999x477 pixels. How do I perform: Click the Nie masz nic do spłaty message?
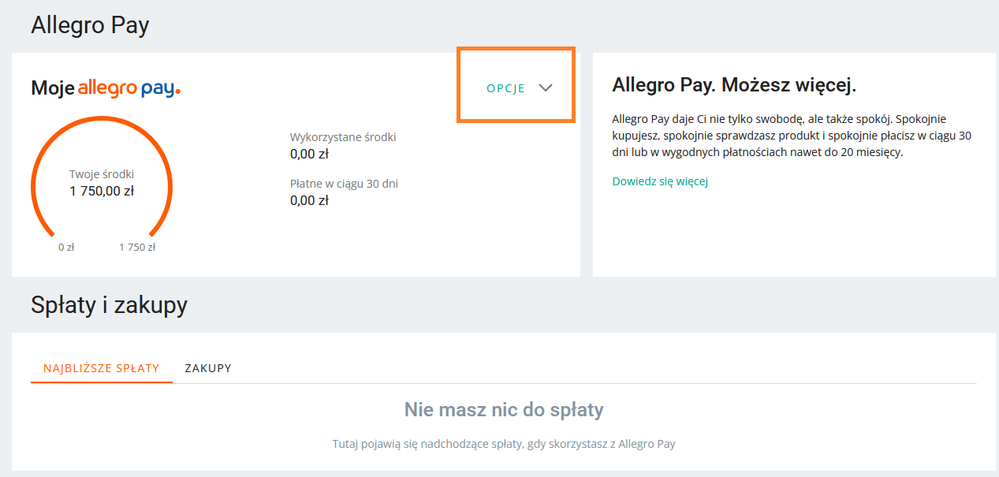(x=503, y=409)
